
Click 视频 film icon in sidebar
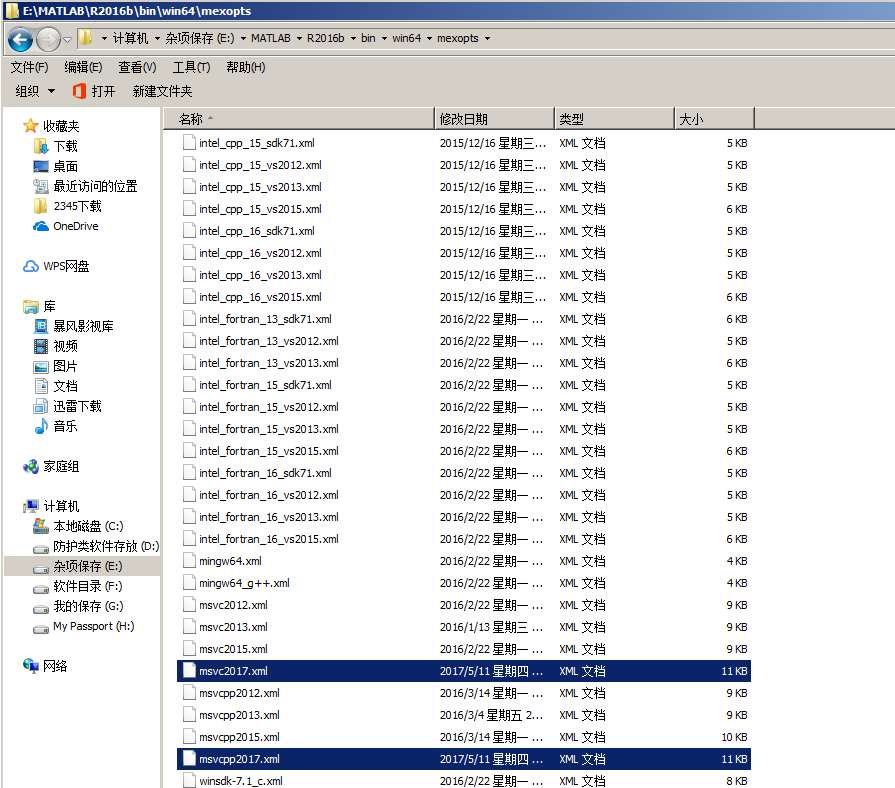coord(41,346)
